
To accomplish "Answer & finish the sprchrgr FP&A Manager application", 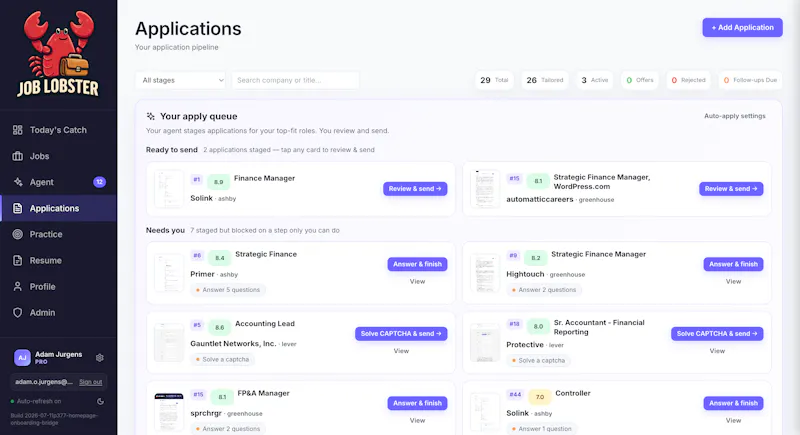I will click(417, 403).
